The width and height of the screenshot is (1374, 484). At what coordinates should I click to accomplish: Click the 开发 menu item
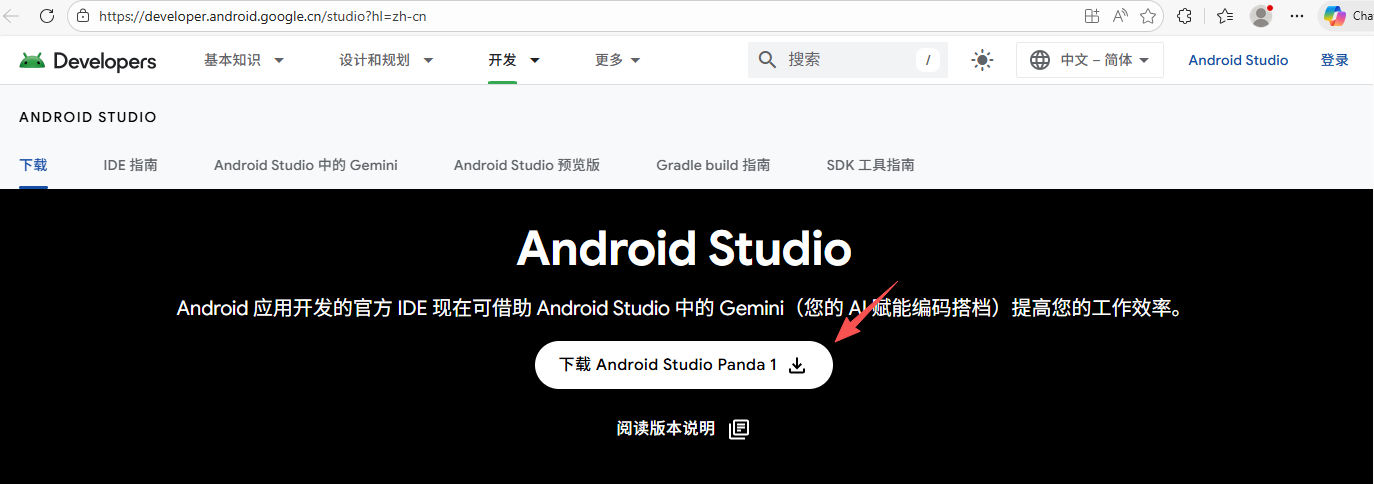tap(502, 60)
